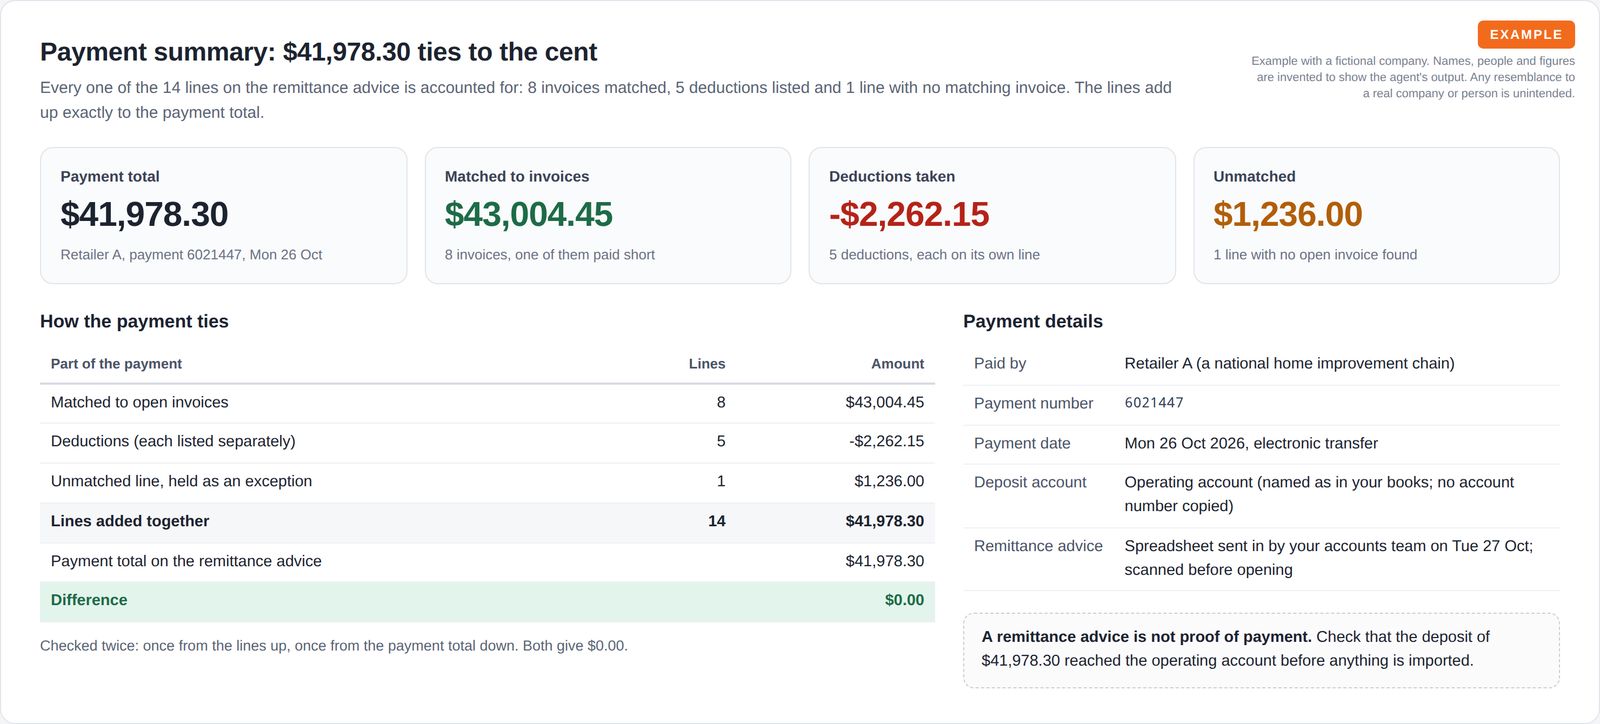Click the 'Amount' column header
The height and width of the screenshot is (724, 1600).
click(897, 364)
